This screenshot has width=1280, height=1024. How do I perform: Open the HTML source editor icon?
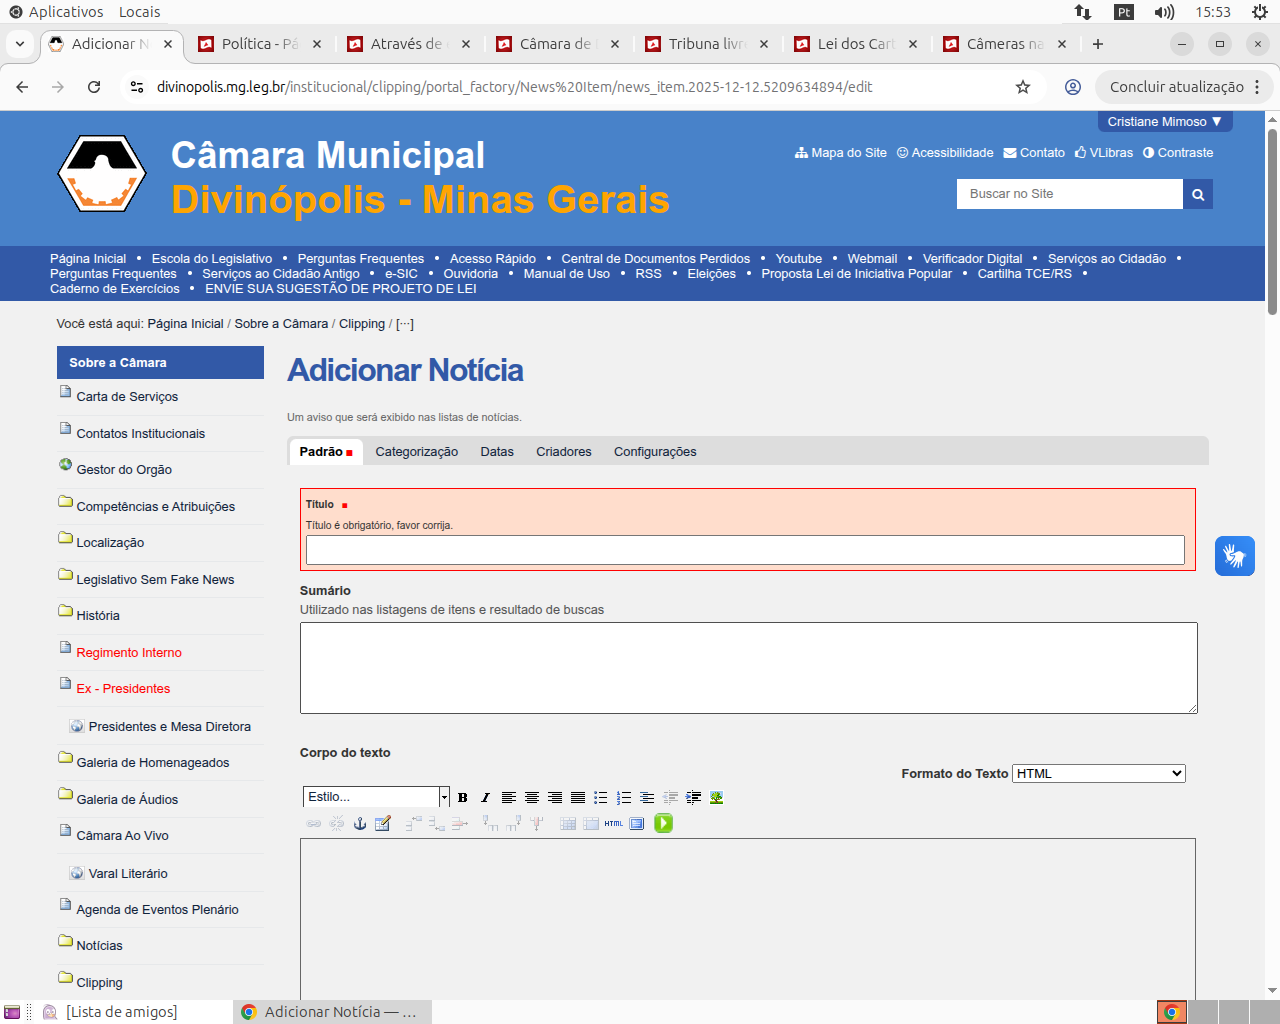click(x=613, y=824)
